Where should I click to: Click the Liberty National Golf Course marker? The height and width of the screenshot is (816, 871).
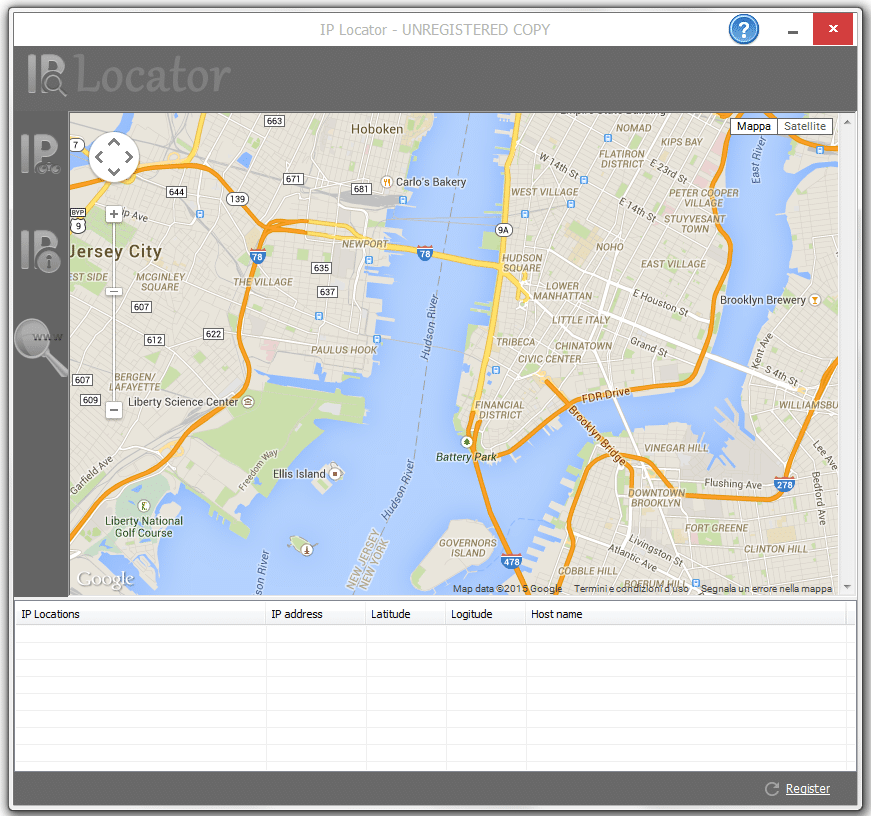click(144, 505)
